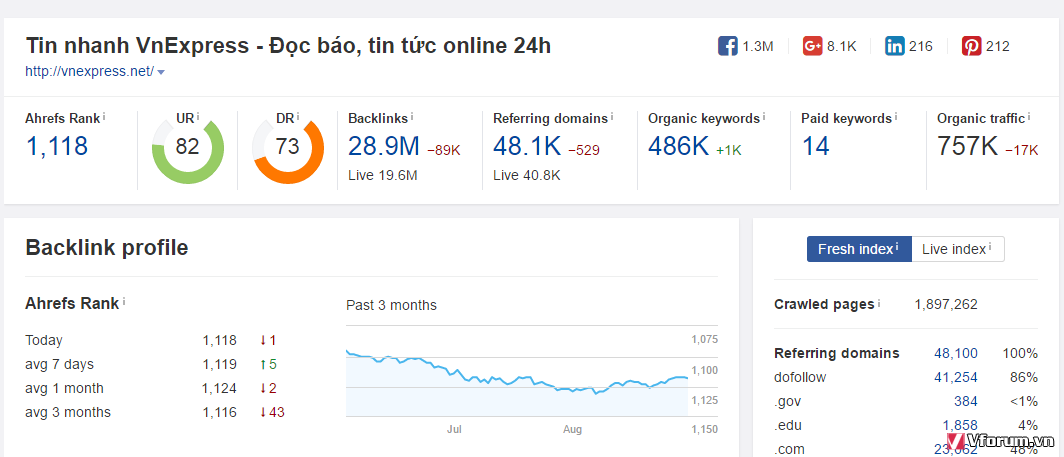The image size is (1064, 457).
Task: Open the dofollow 41,254 count
Action: pos(956,377)
